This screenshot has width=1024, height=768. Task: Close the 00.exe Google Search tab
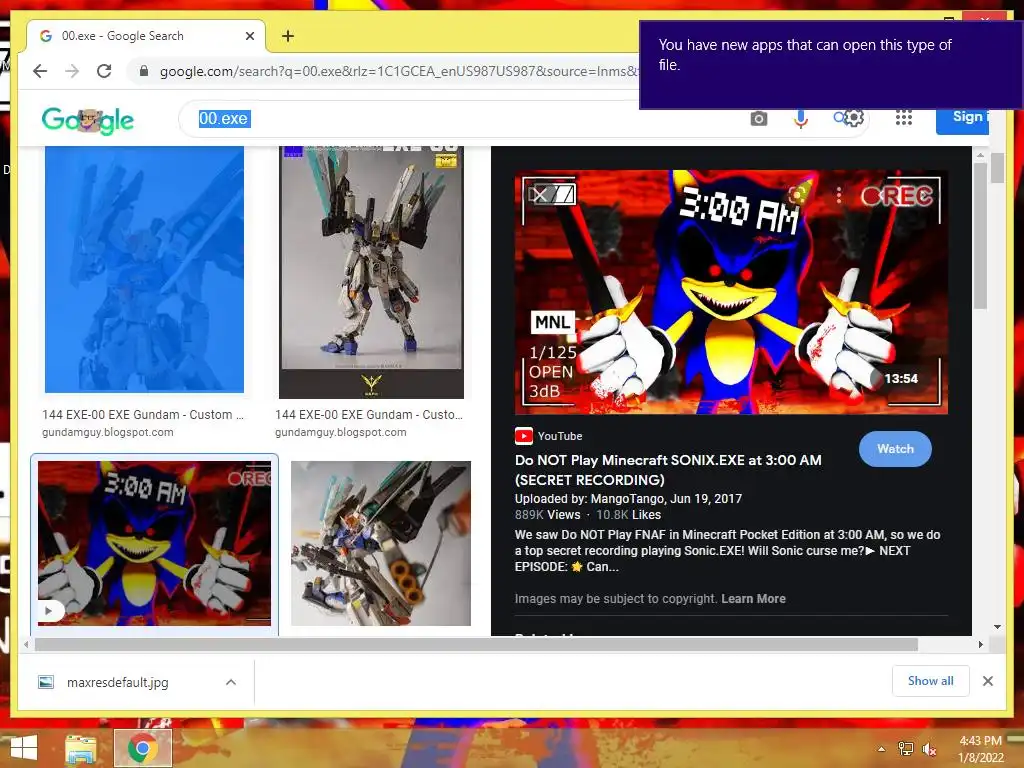pyautogui.click(x=249, y=36)
